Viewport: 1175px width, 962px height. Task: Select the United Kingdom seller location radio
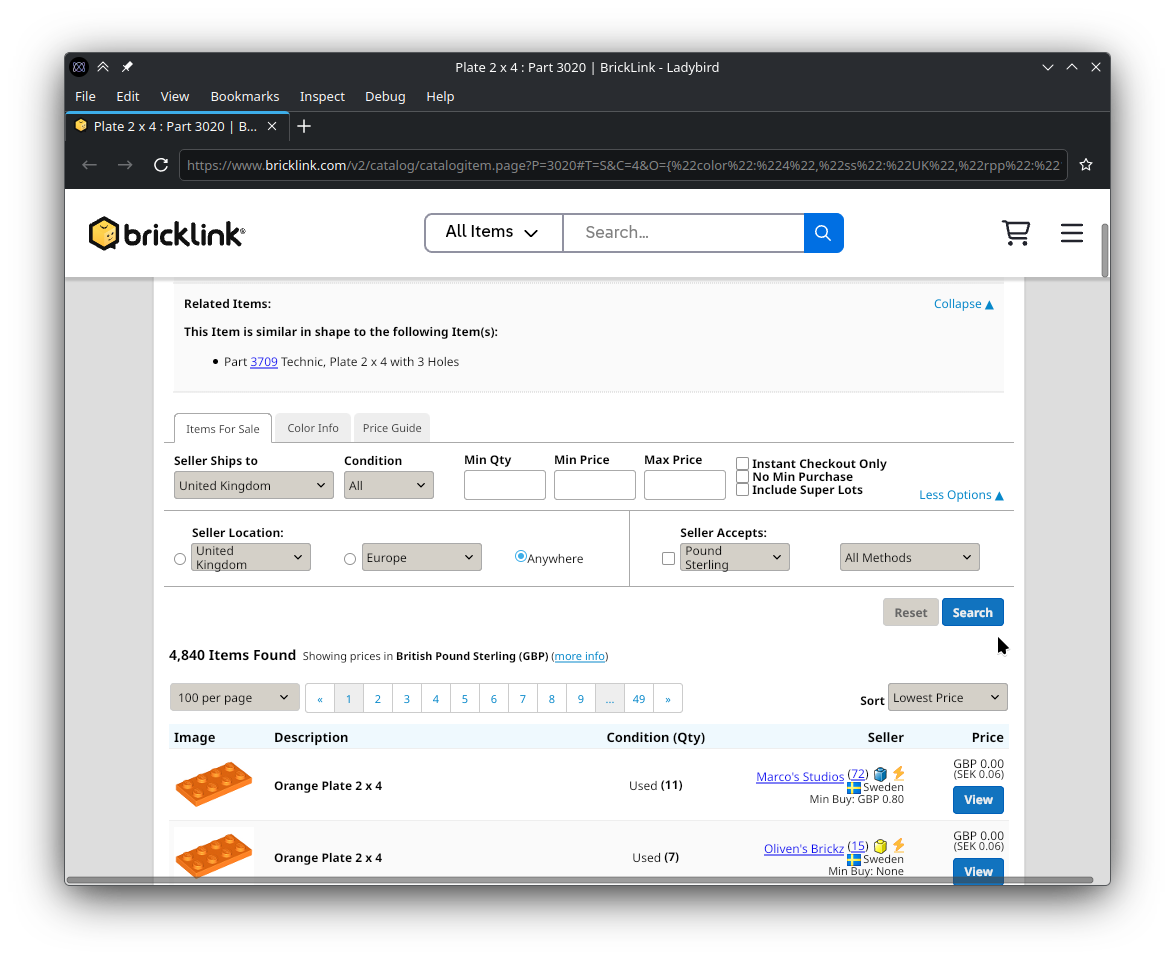tap(180, 559)
